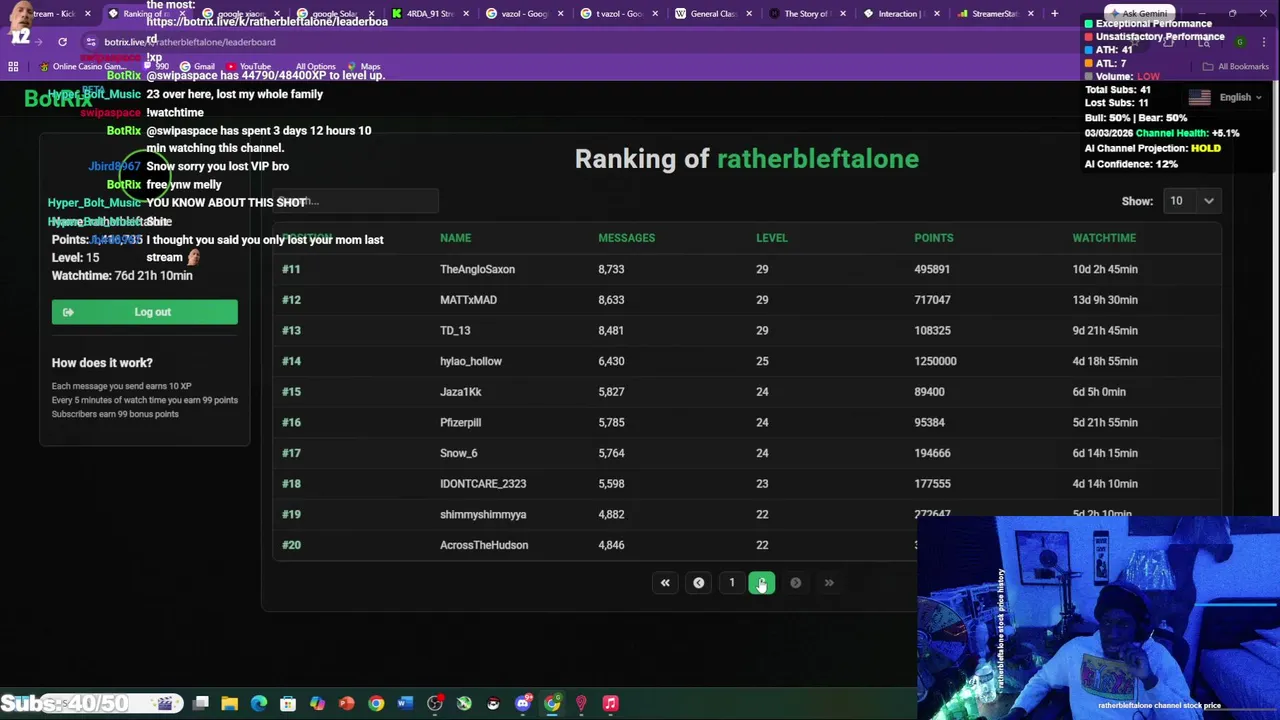Select user Jaza1Kk in the ranking
This screenshot has width=1280, height=720.
pos(461,392)
